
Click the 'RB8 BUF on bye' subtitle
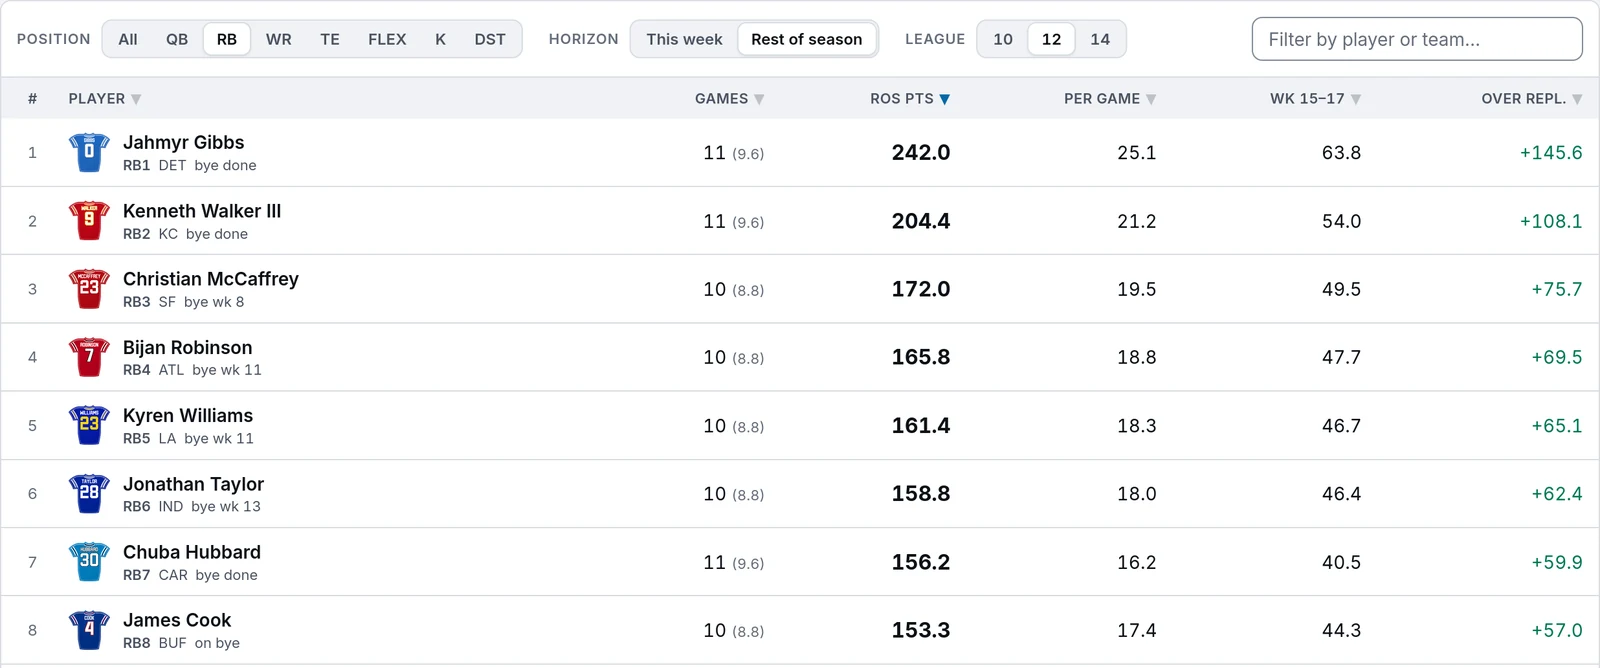pos(181,643)
